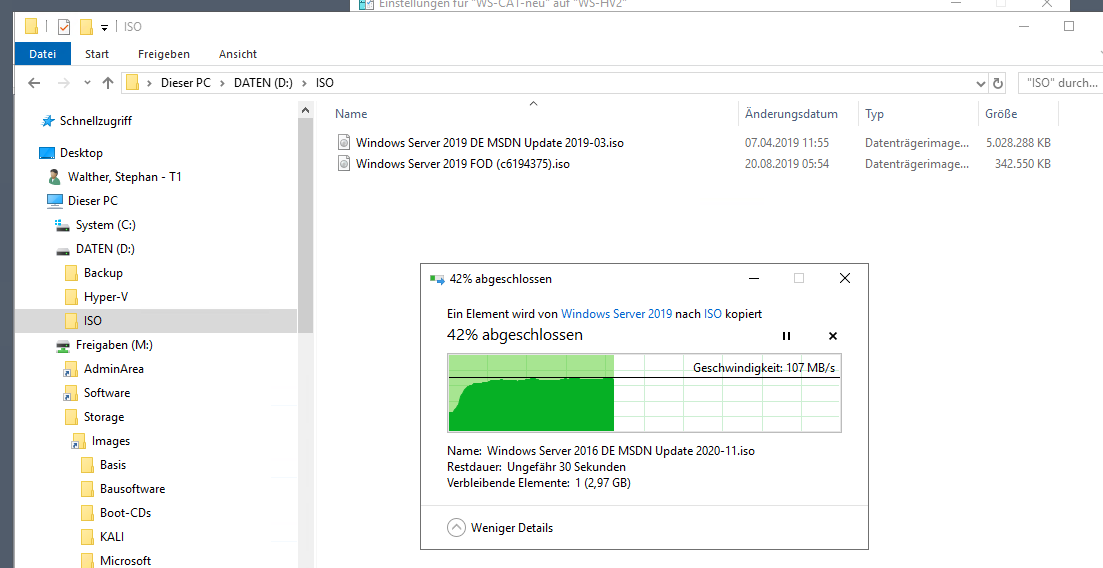Refresh the ISO folder view
This screenshot has height=568, width=1103.
(x=997, y=84)
